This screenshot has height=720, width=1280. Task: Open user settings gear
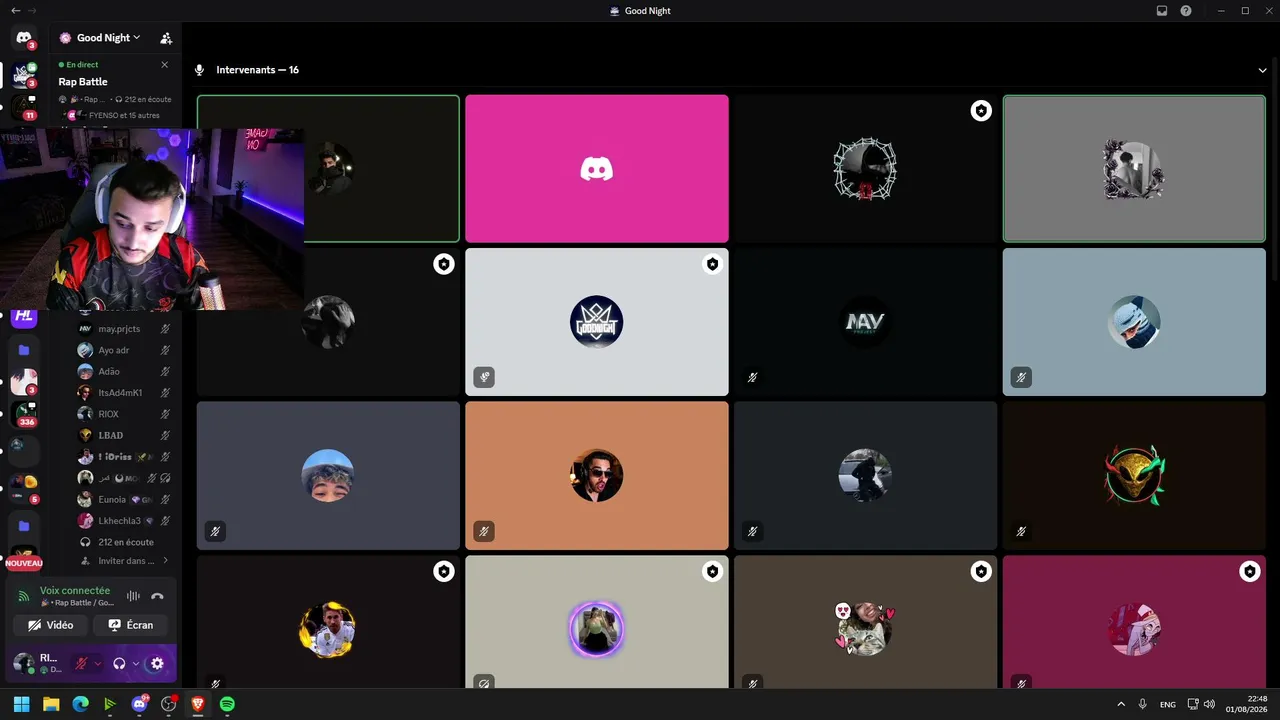click(157, 663)
